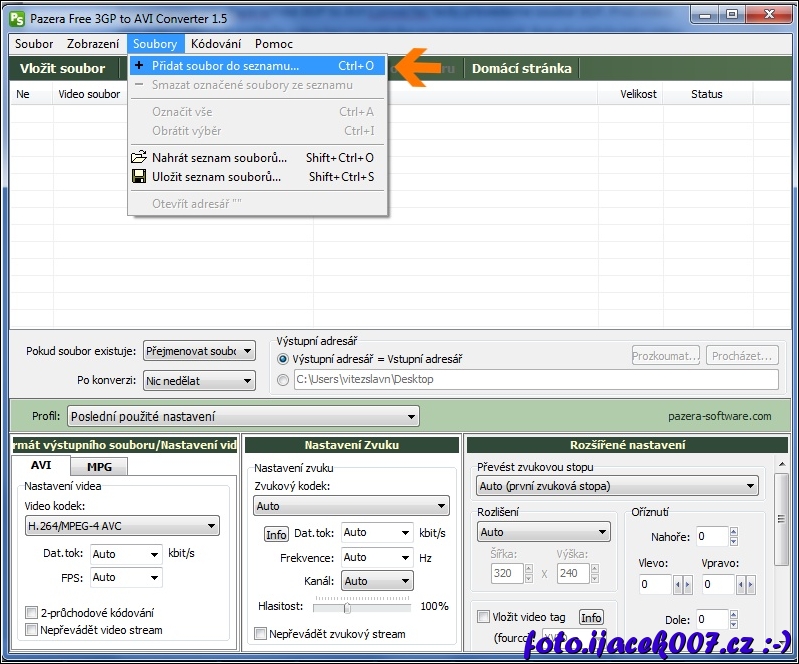799x664 pixels.
Task: Check Nepřevádět video stream option
Action: point(32,630)
